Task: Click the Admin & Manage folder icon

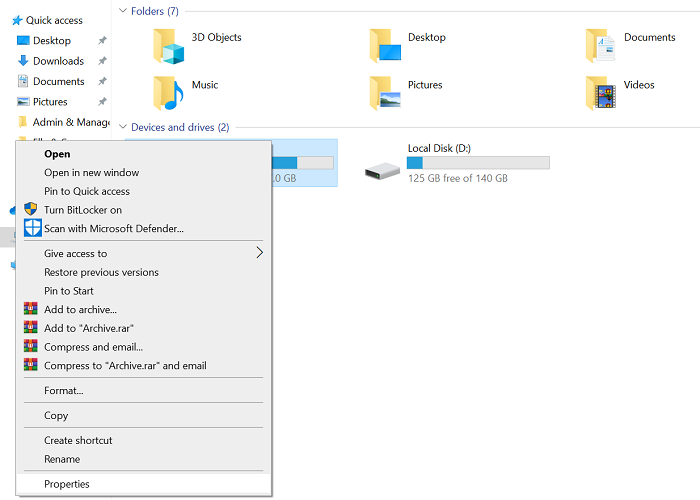Action: coord(22,122)
